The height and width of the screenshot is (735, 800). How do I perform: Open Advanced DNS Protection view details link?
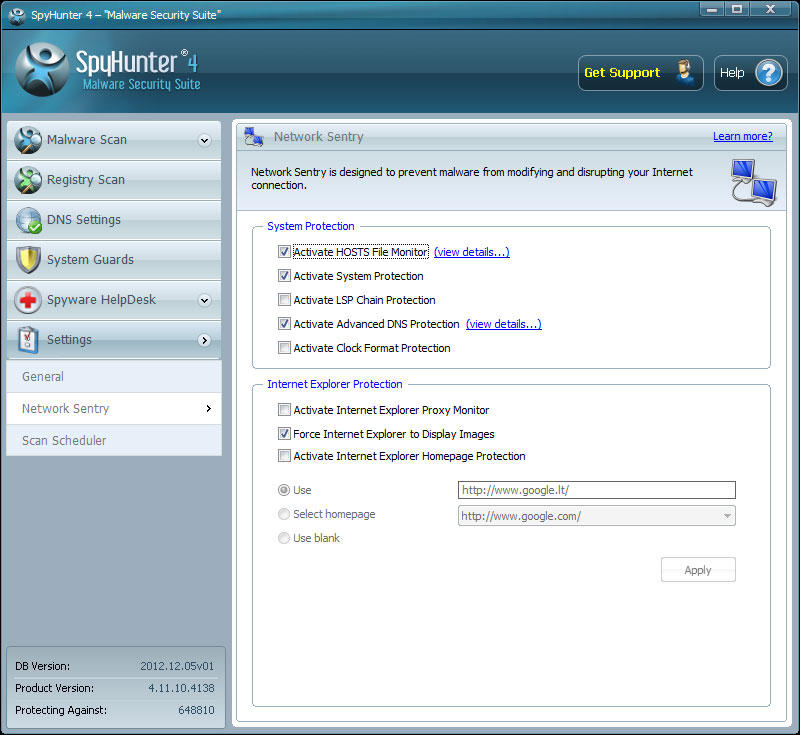coord(504,324)
